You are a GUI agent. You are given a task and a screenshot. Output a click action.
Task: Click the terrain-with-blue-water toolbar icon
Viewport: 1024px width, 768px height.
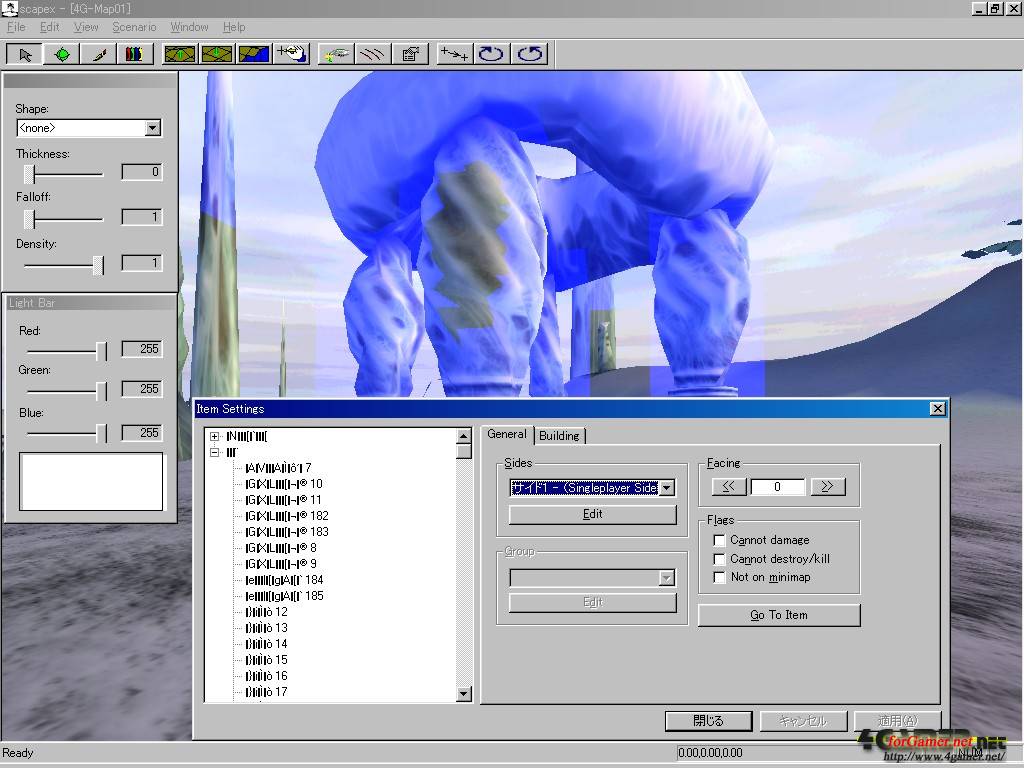(x=254, y=54)
